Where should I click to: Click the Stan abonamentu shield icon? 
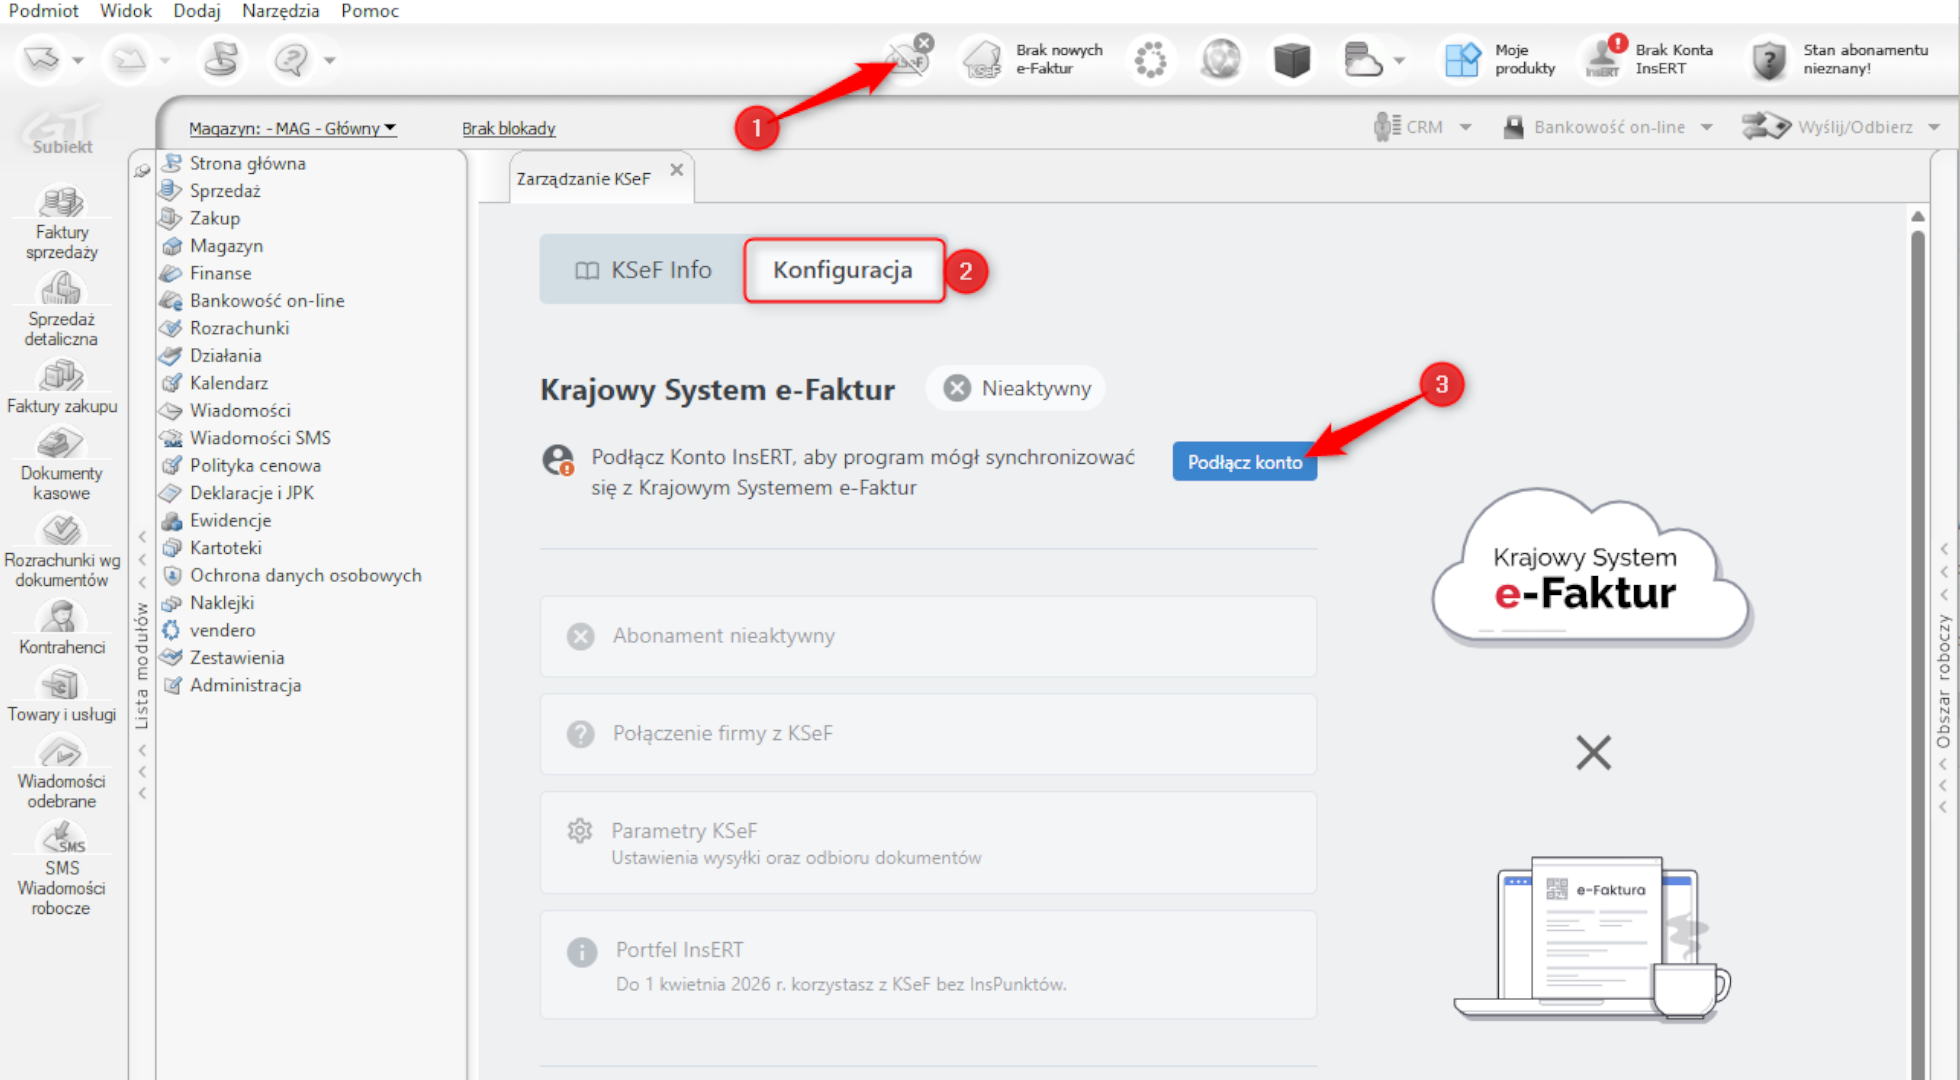point(1769,59)
